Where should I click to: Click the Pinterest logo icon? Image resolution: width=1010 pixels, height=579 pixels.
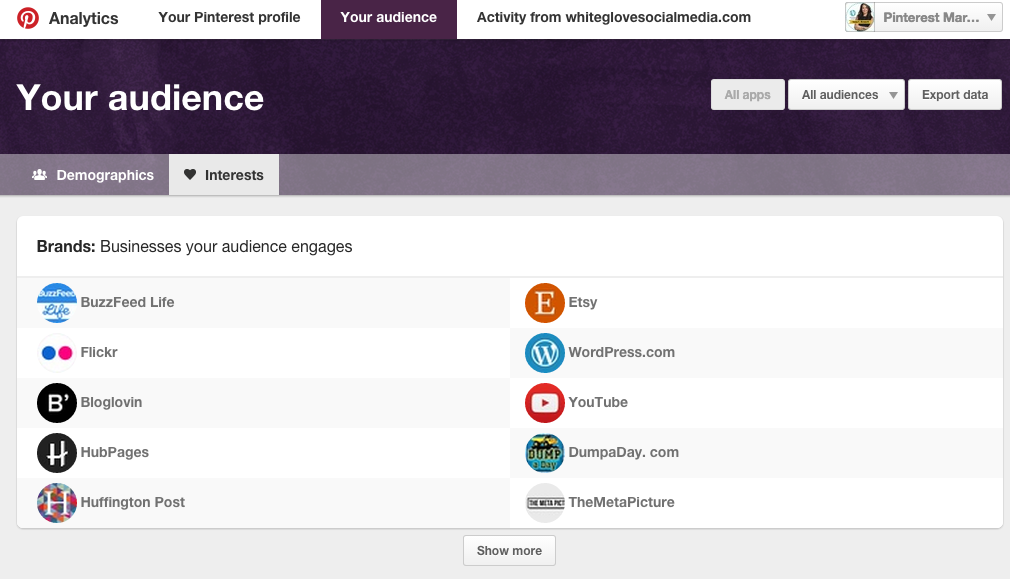(28, 18)
